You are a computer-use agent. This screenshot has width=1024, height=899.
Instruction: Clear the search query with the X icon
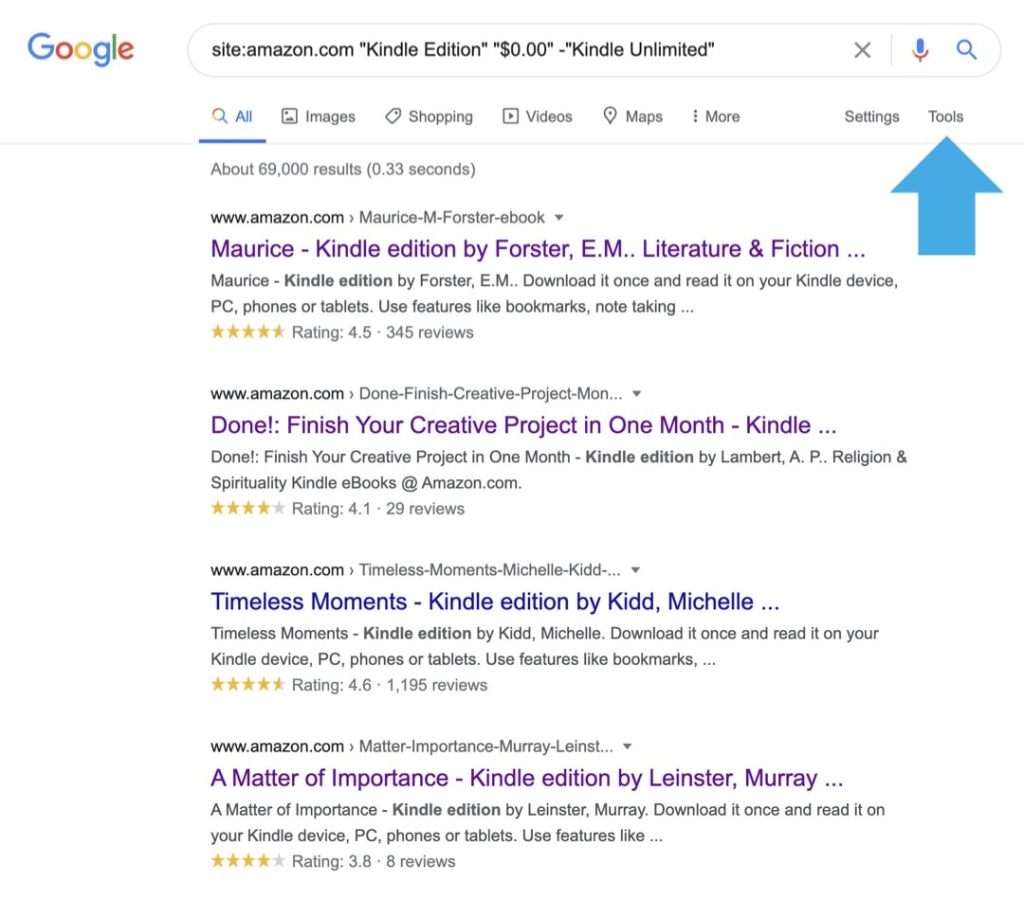tap(862, 49)
